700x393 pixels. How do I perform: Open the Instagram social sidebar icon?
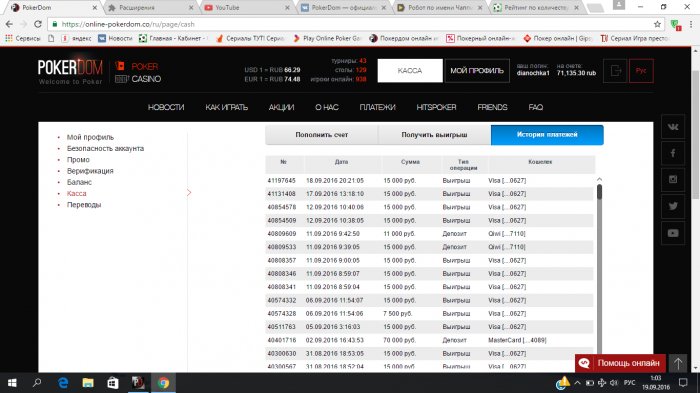673,180
